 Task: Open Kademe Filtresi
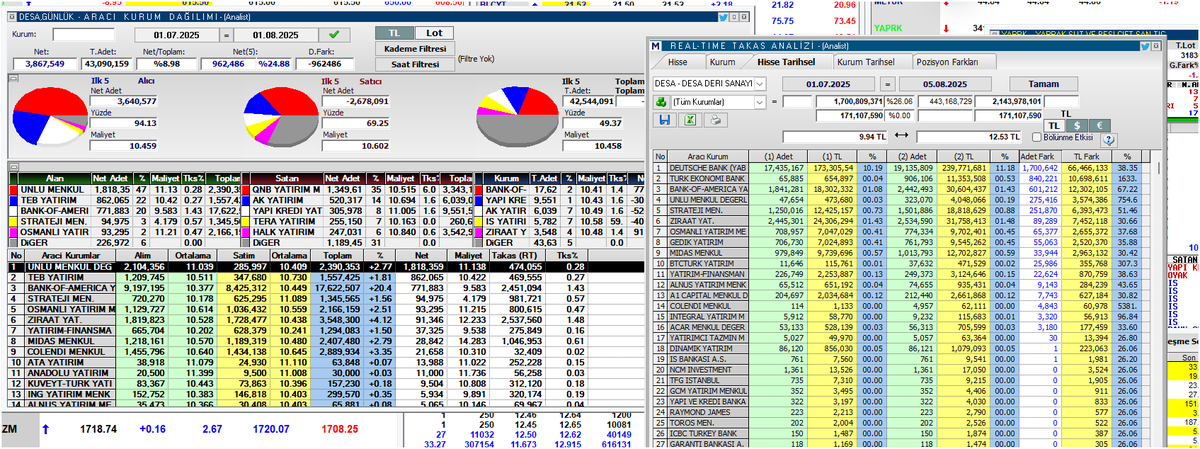click(x=414, y=48)
